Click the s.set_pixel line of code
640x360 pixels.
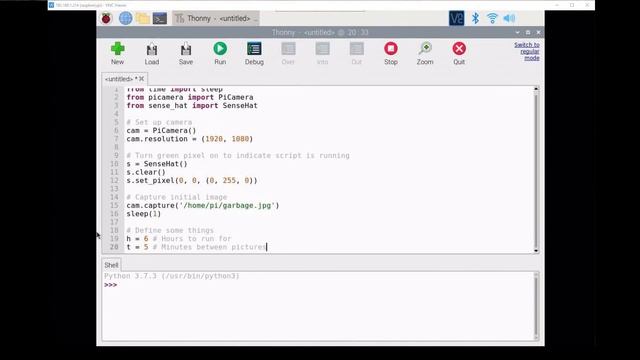[x=192, y=180]
